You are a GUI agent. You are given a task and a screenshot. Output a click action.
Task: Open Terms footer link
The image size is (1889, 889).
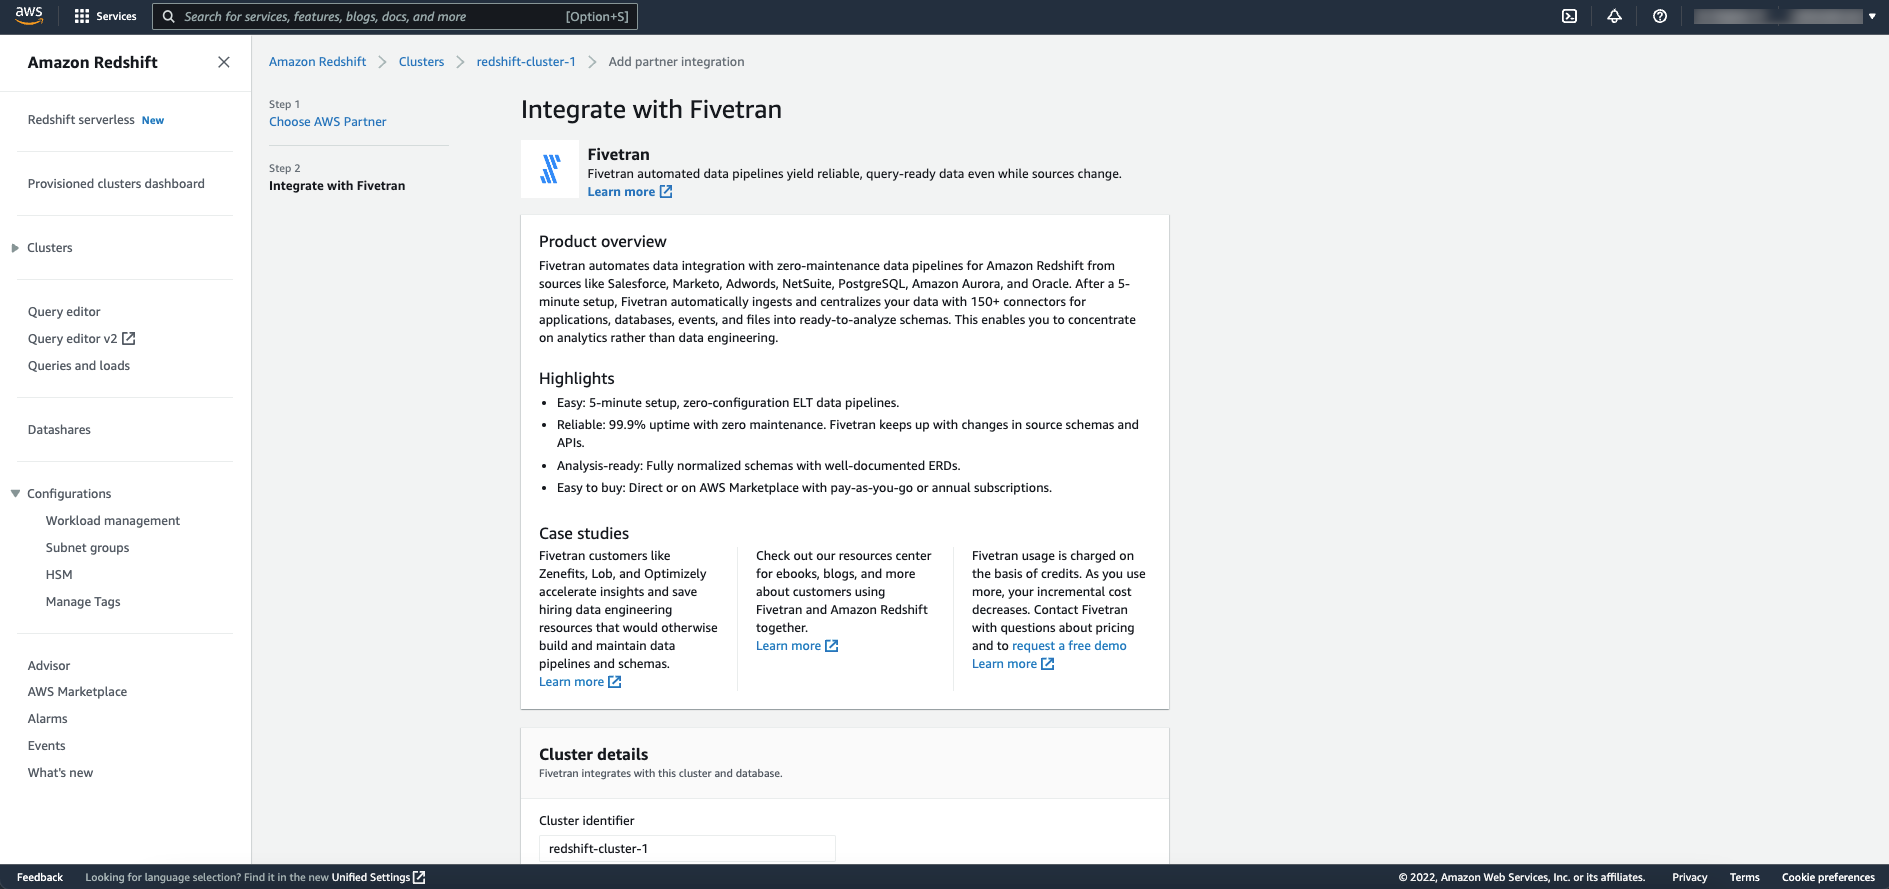click(x=1744, y=877)
